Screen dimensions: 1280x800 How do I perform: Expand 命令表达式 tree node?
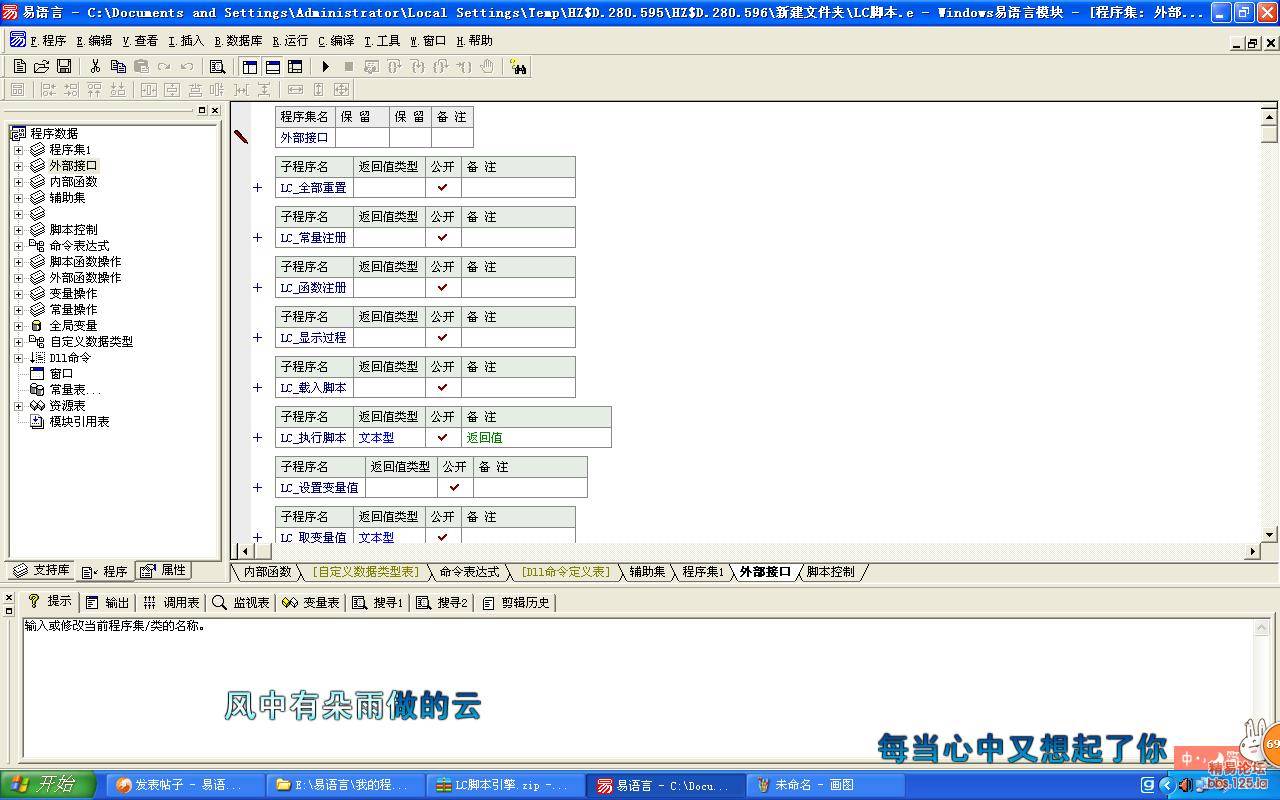[18, 245]
